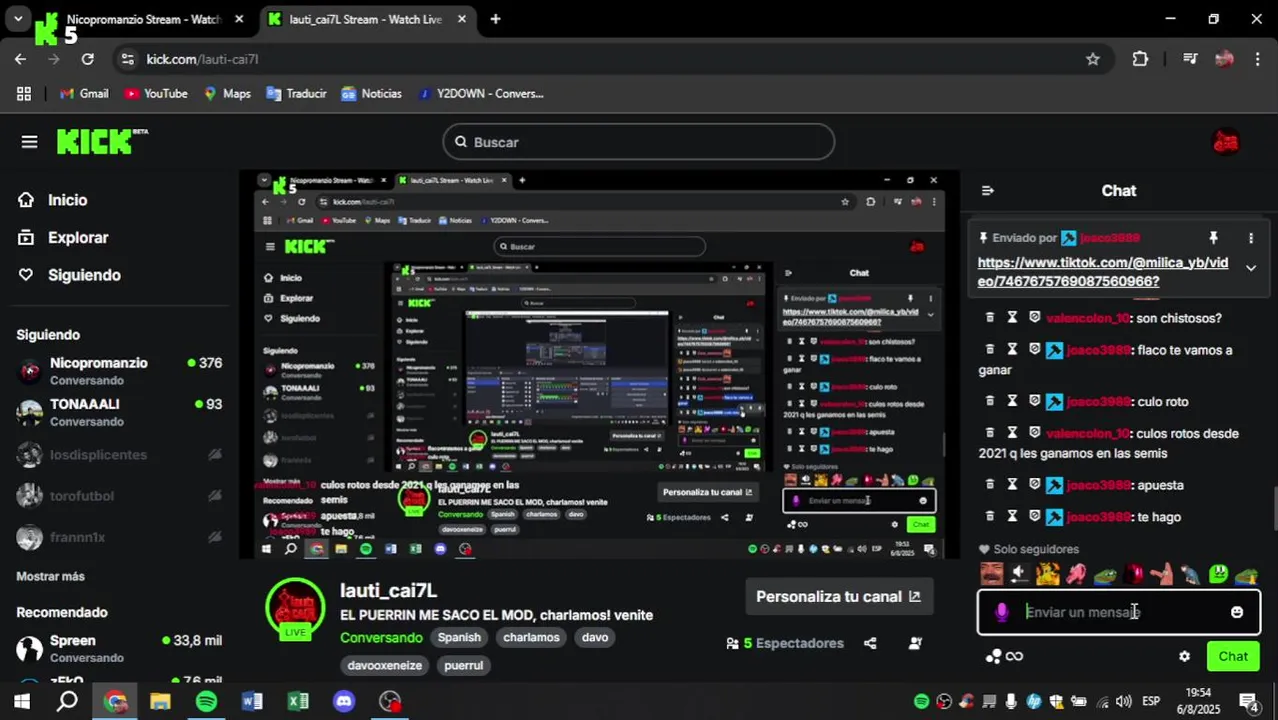Reload the page with Chrome's refresh button

point(87,59)
